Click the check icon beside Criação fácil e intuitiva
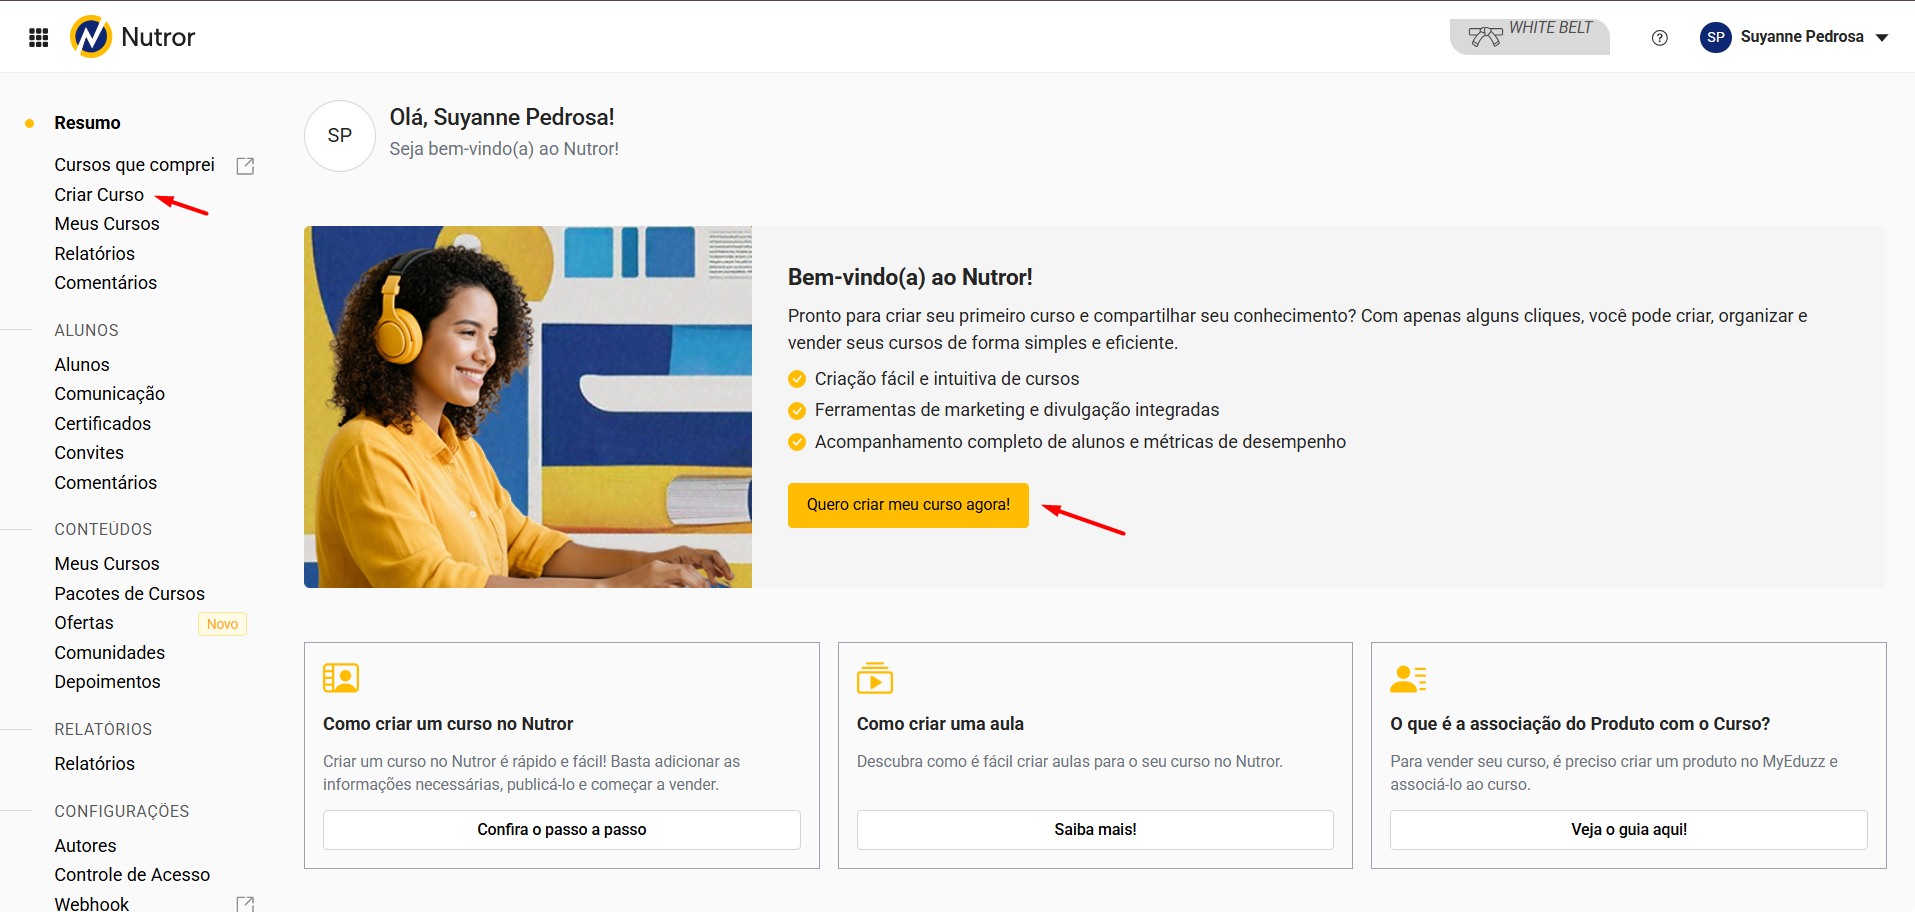Viewport: 1915px width, 912px height. pos(797,379)
